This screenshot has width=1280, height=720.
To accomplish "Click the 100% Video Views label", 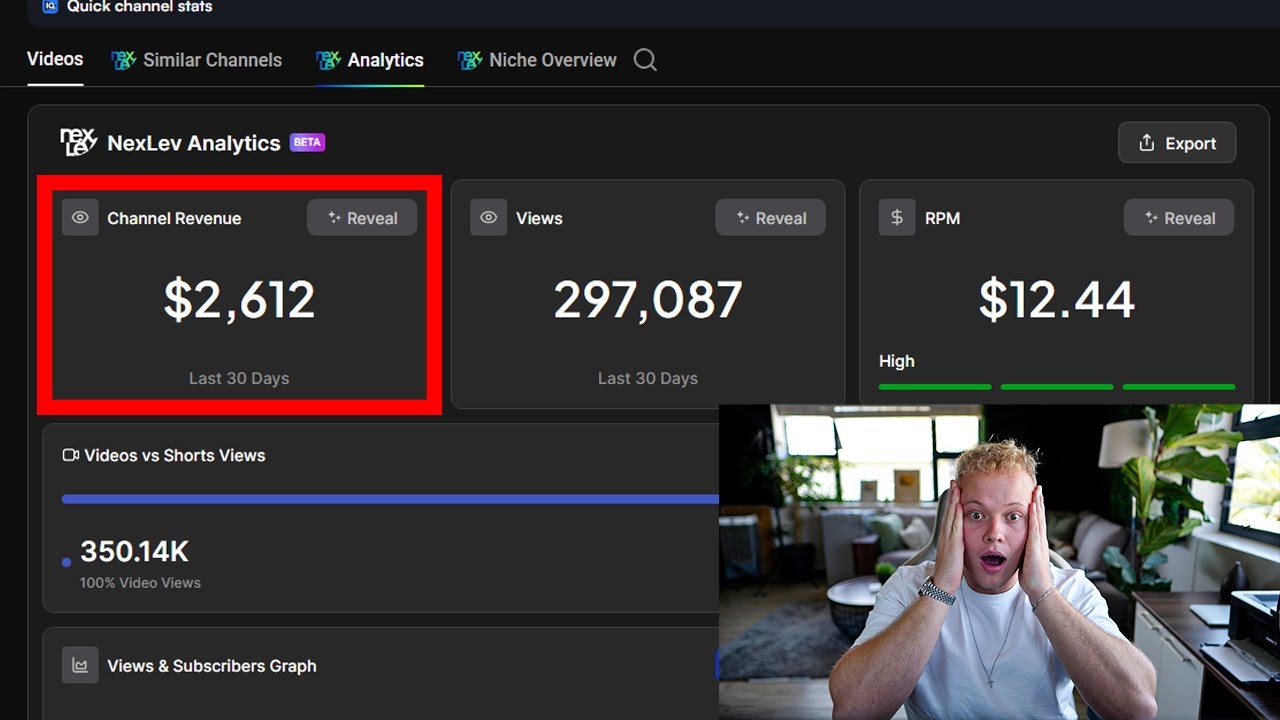I will [x=140, y=582].
